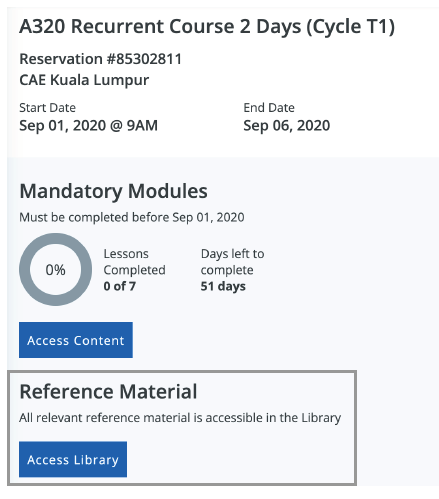Click the highlighted Reference Material section box
Screen dimensions: 439x499
tap(182, 428)
